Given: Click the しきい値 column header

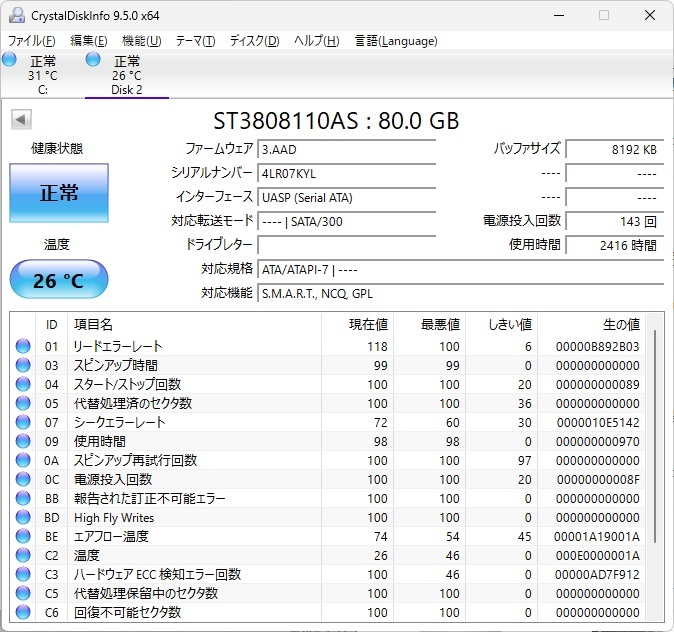Looking at the screenshot, I should click(502, 324).
